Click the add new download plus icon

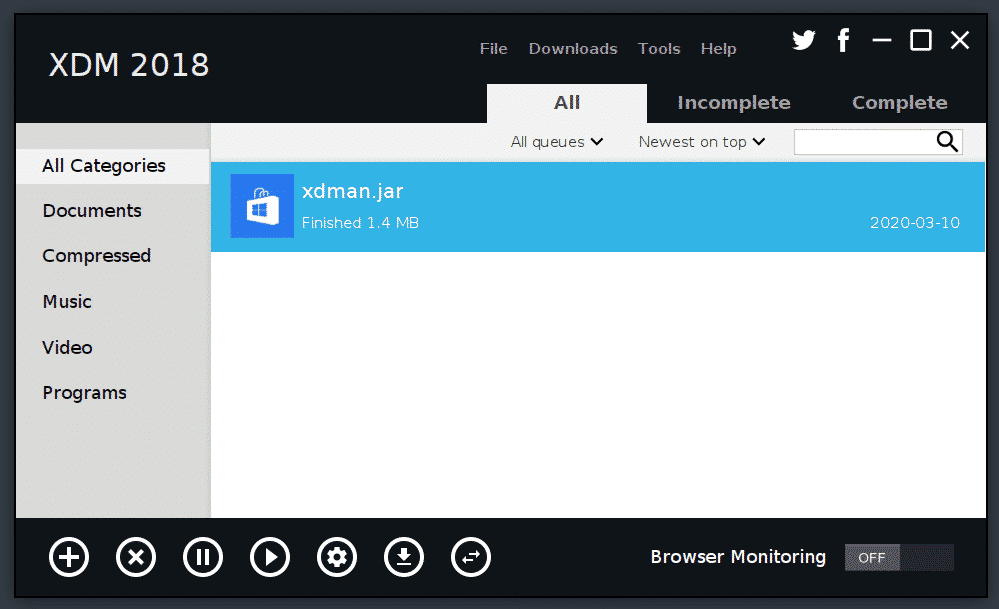point(69,557)
